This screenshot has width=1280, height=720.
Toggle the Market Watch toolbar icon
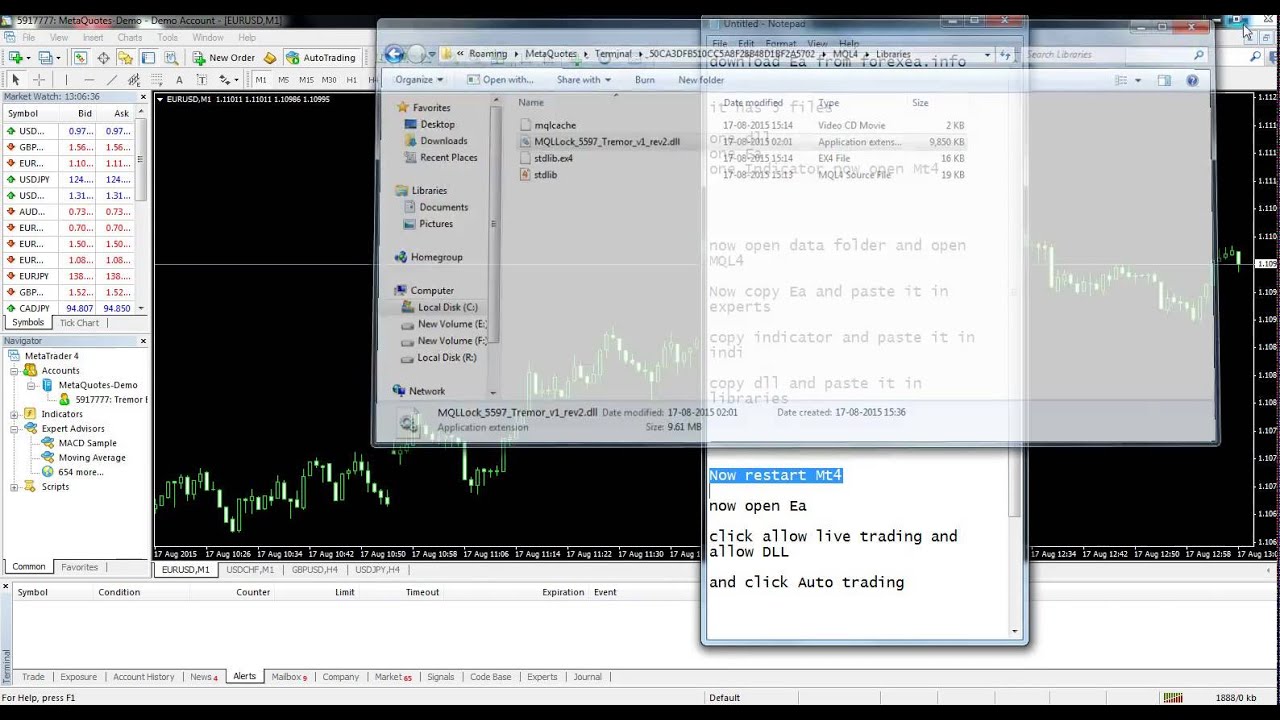click(x=81, y=58)
